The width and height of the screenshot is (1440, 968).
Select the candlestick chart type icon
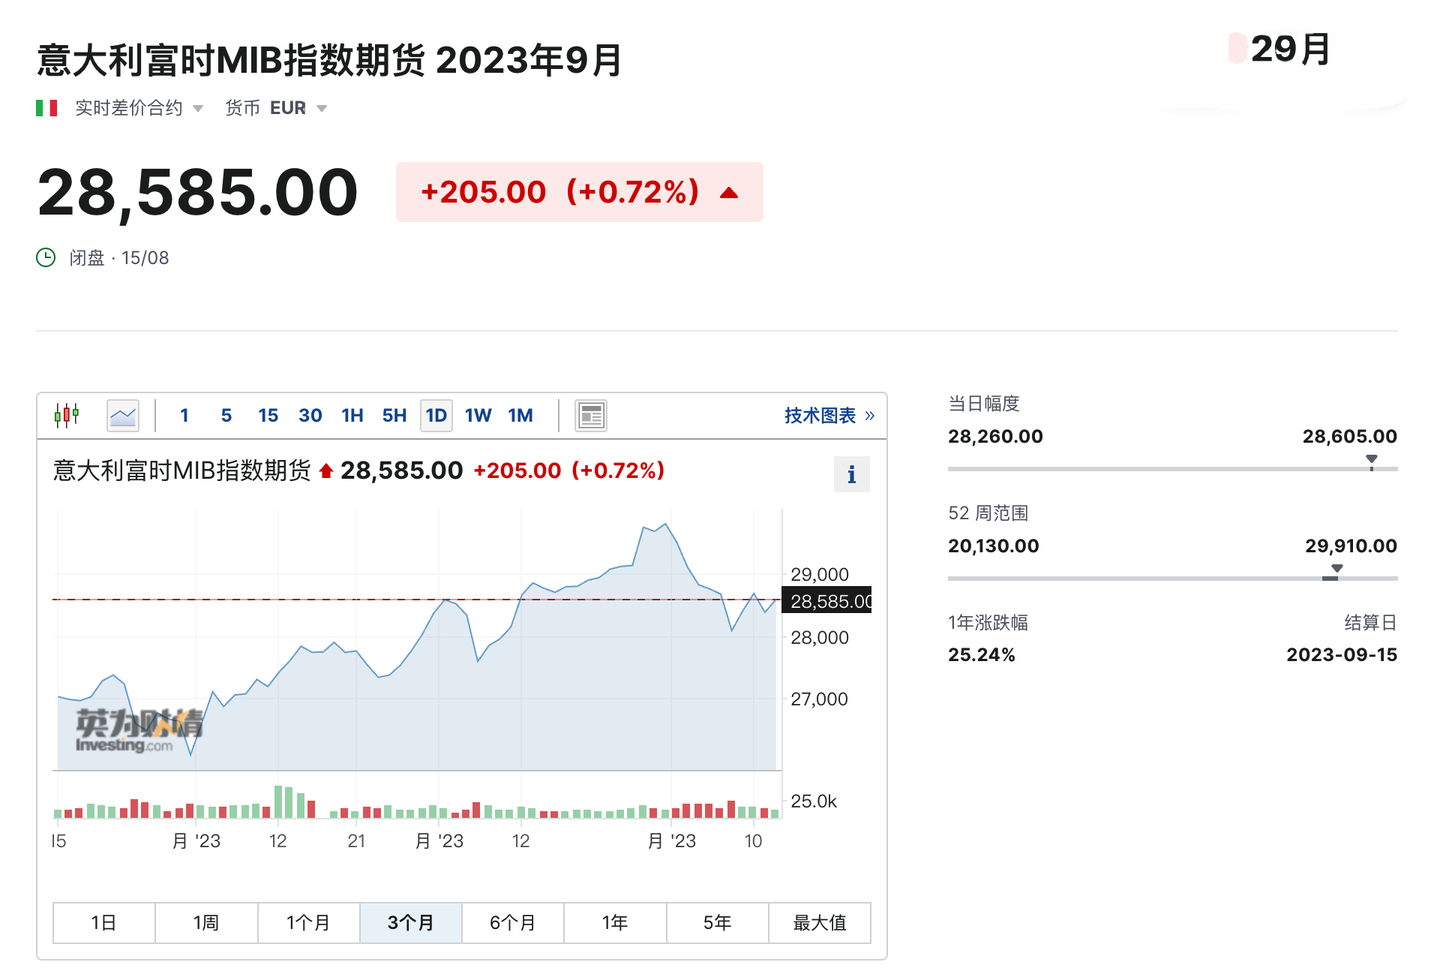[66, 414]
